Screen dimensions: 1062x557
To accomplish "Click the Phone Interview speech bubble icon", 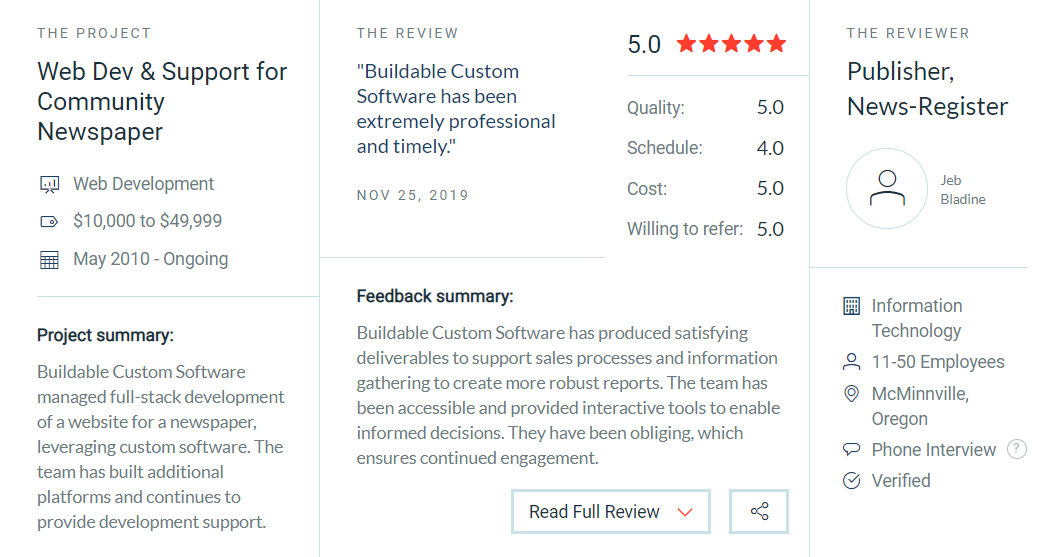I will [851, 449].
